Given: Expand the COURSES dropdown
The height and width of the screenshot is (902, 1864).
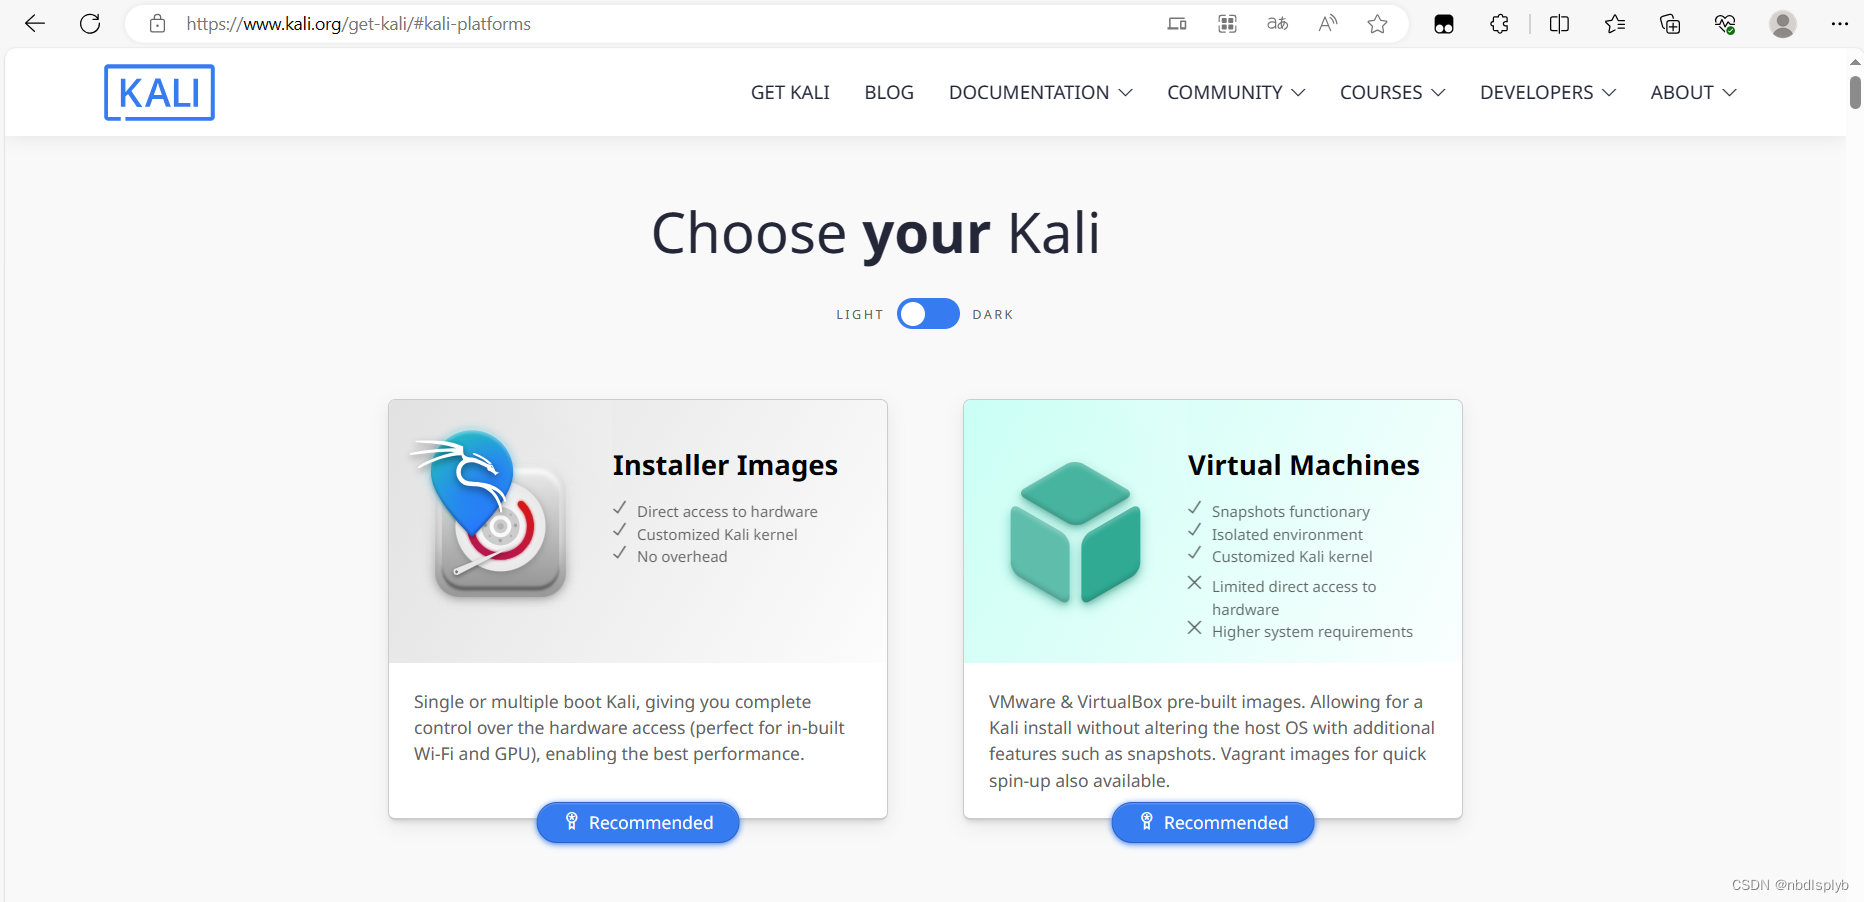Looking at the screenshot, I should pos(1392,92).
